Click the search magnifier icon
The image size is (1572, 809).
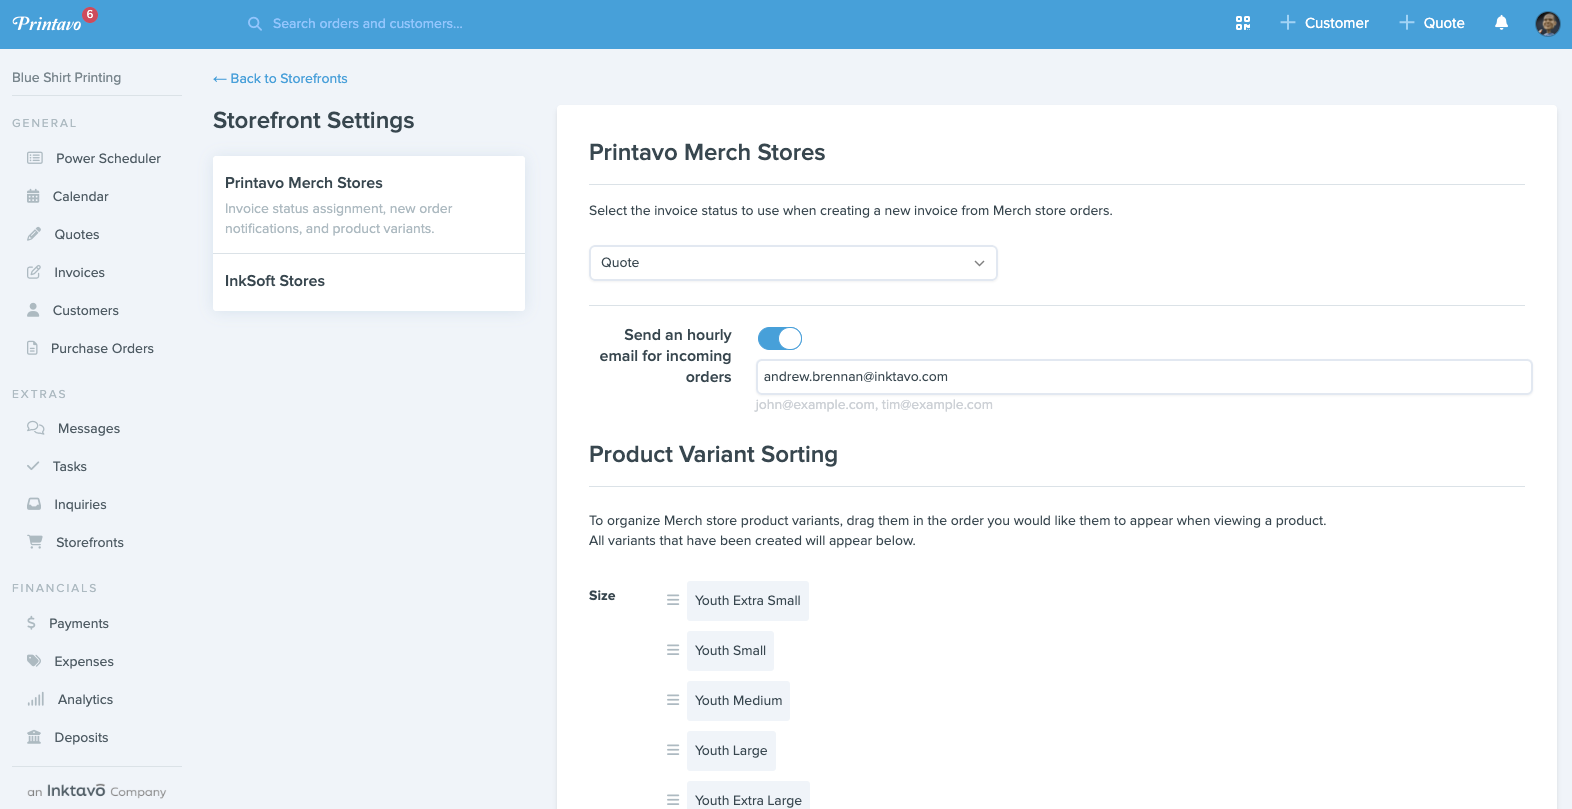[255, 23]
